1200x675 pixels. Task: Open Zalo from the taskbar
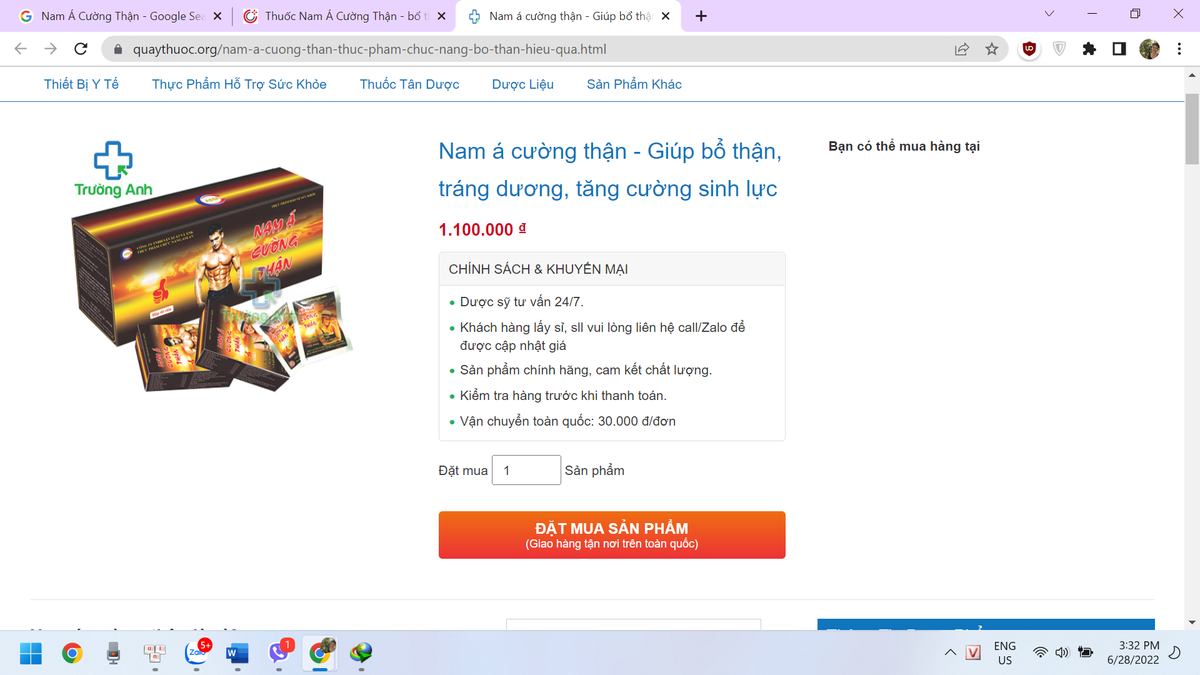[197, 654]
